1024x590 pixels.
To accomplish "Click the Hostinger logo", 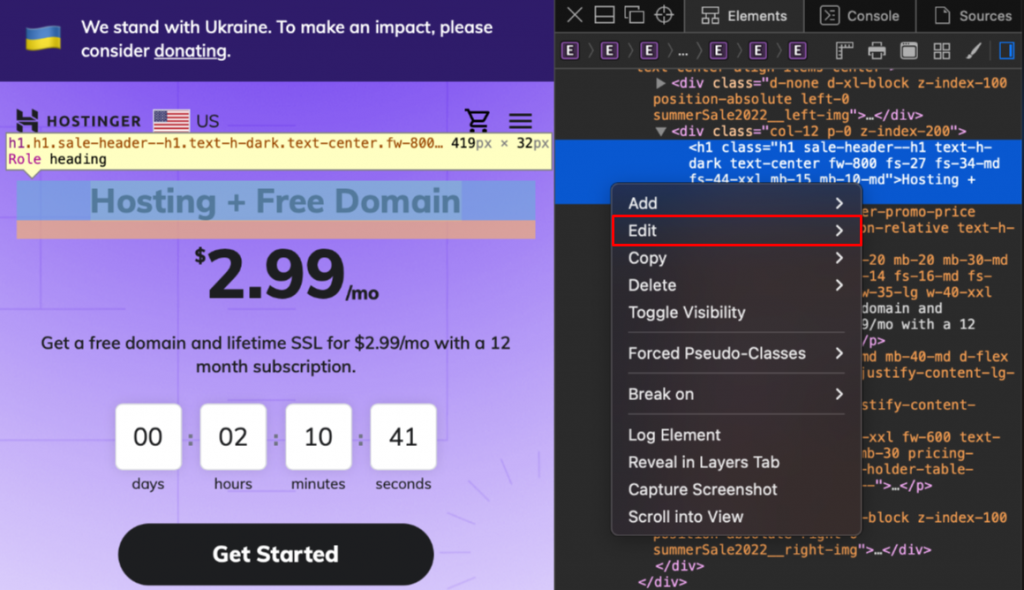I will pyautogui.click(x=80, y=120).
